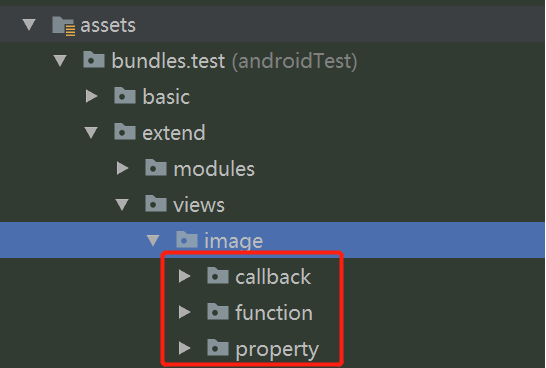Viewport: 546px width, 368px height.
Task: Click the callback package folder icon
Action: 218,276
